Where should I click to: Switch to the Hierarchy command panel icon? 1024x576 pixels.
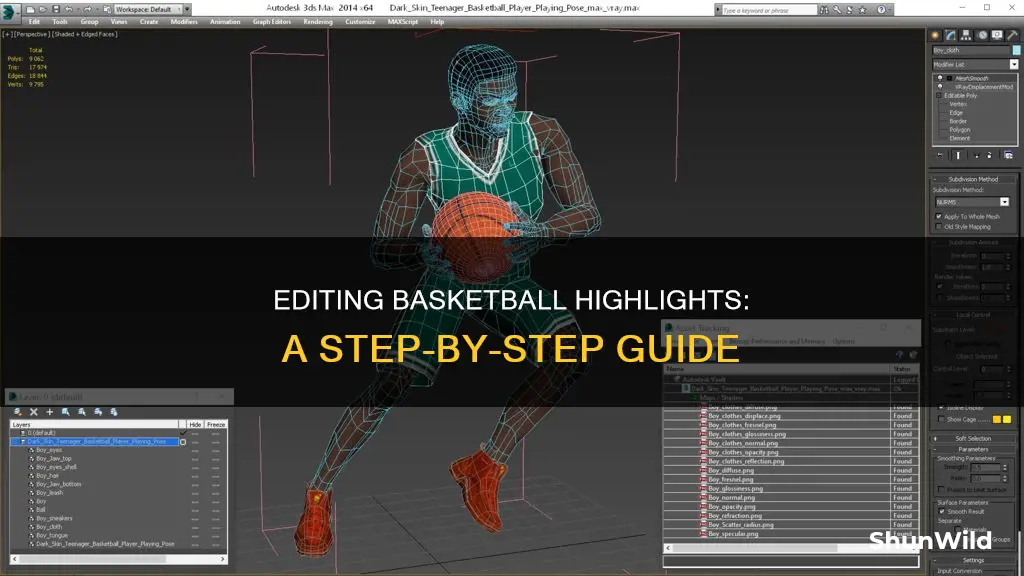click(966, 35)
